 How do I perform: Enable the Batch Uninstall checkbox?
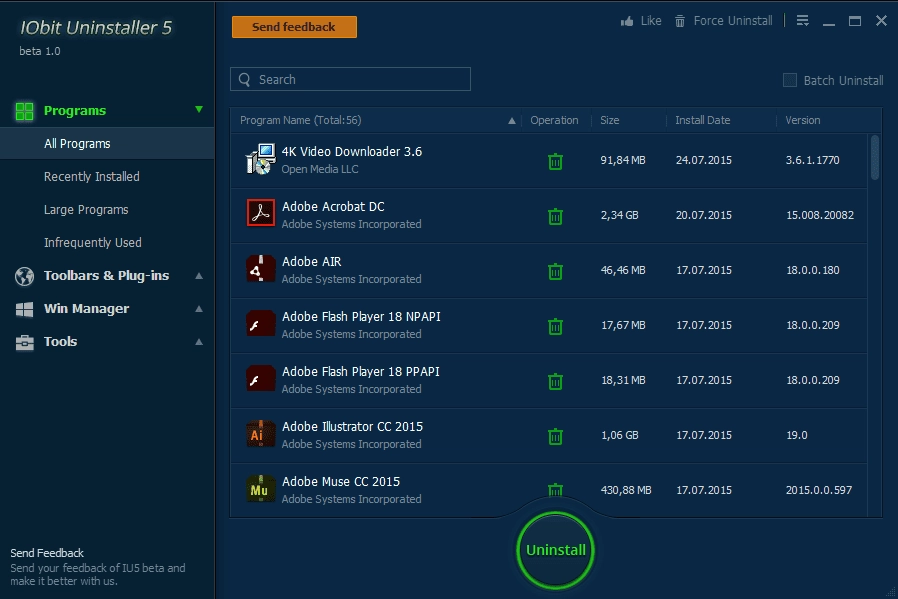point(790,80)
